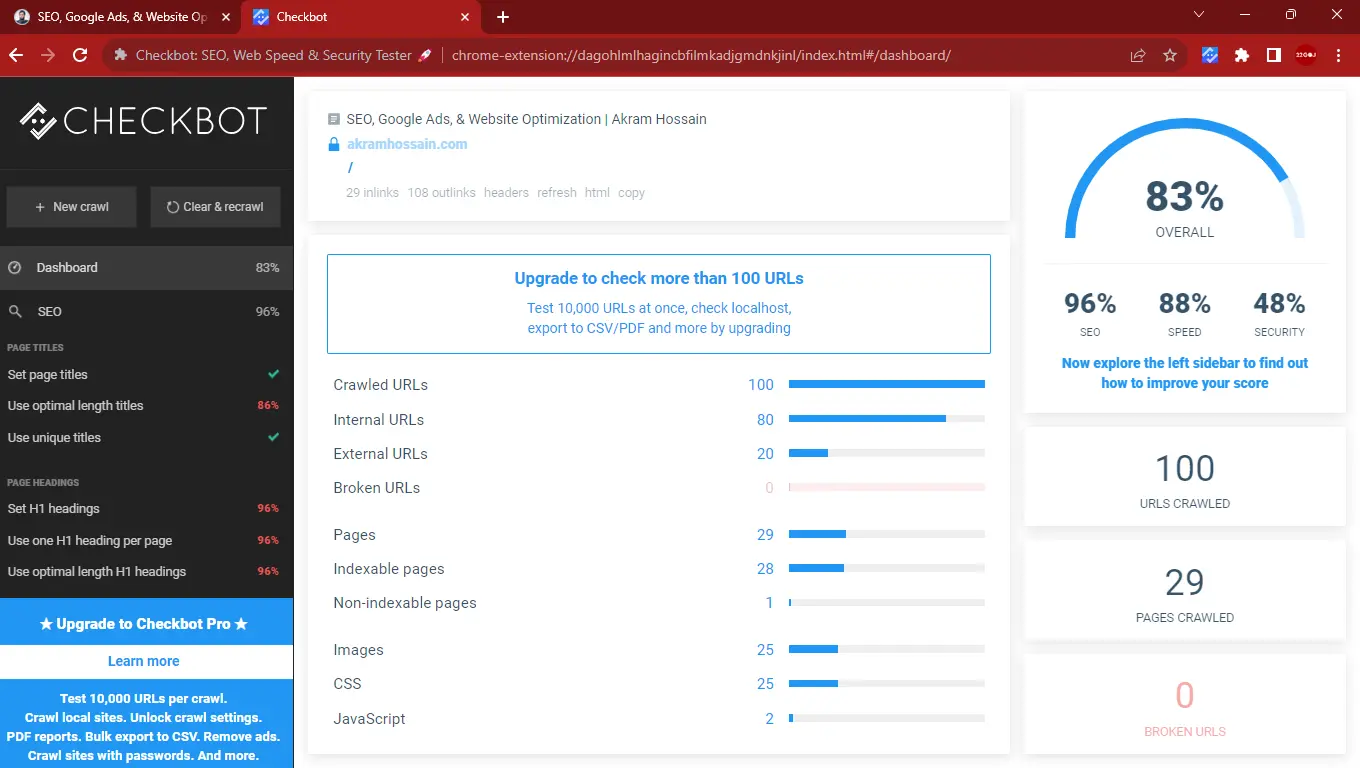Click the green check beside Set page titles
The image size is (1360, 768).
[273, 374]
